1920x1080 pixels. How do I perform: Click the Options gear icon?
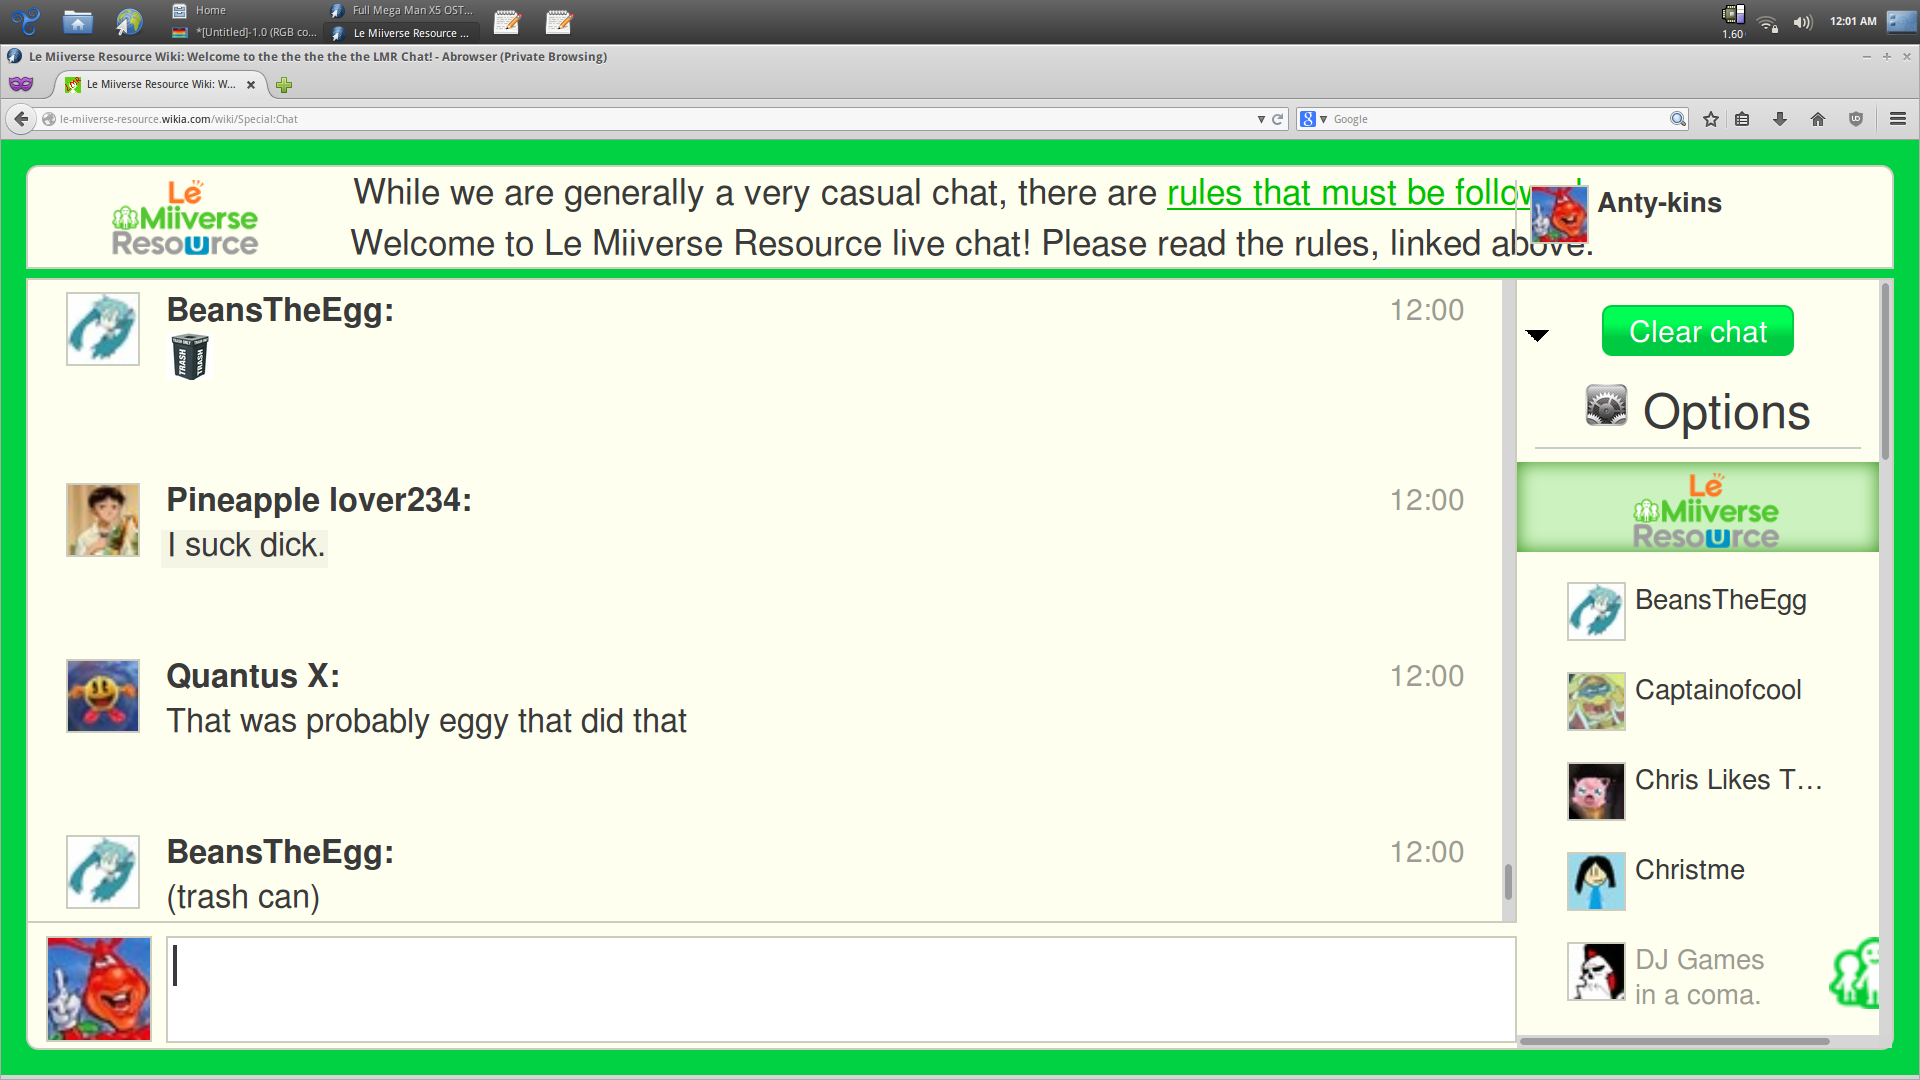coord(1606,406)
